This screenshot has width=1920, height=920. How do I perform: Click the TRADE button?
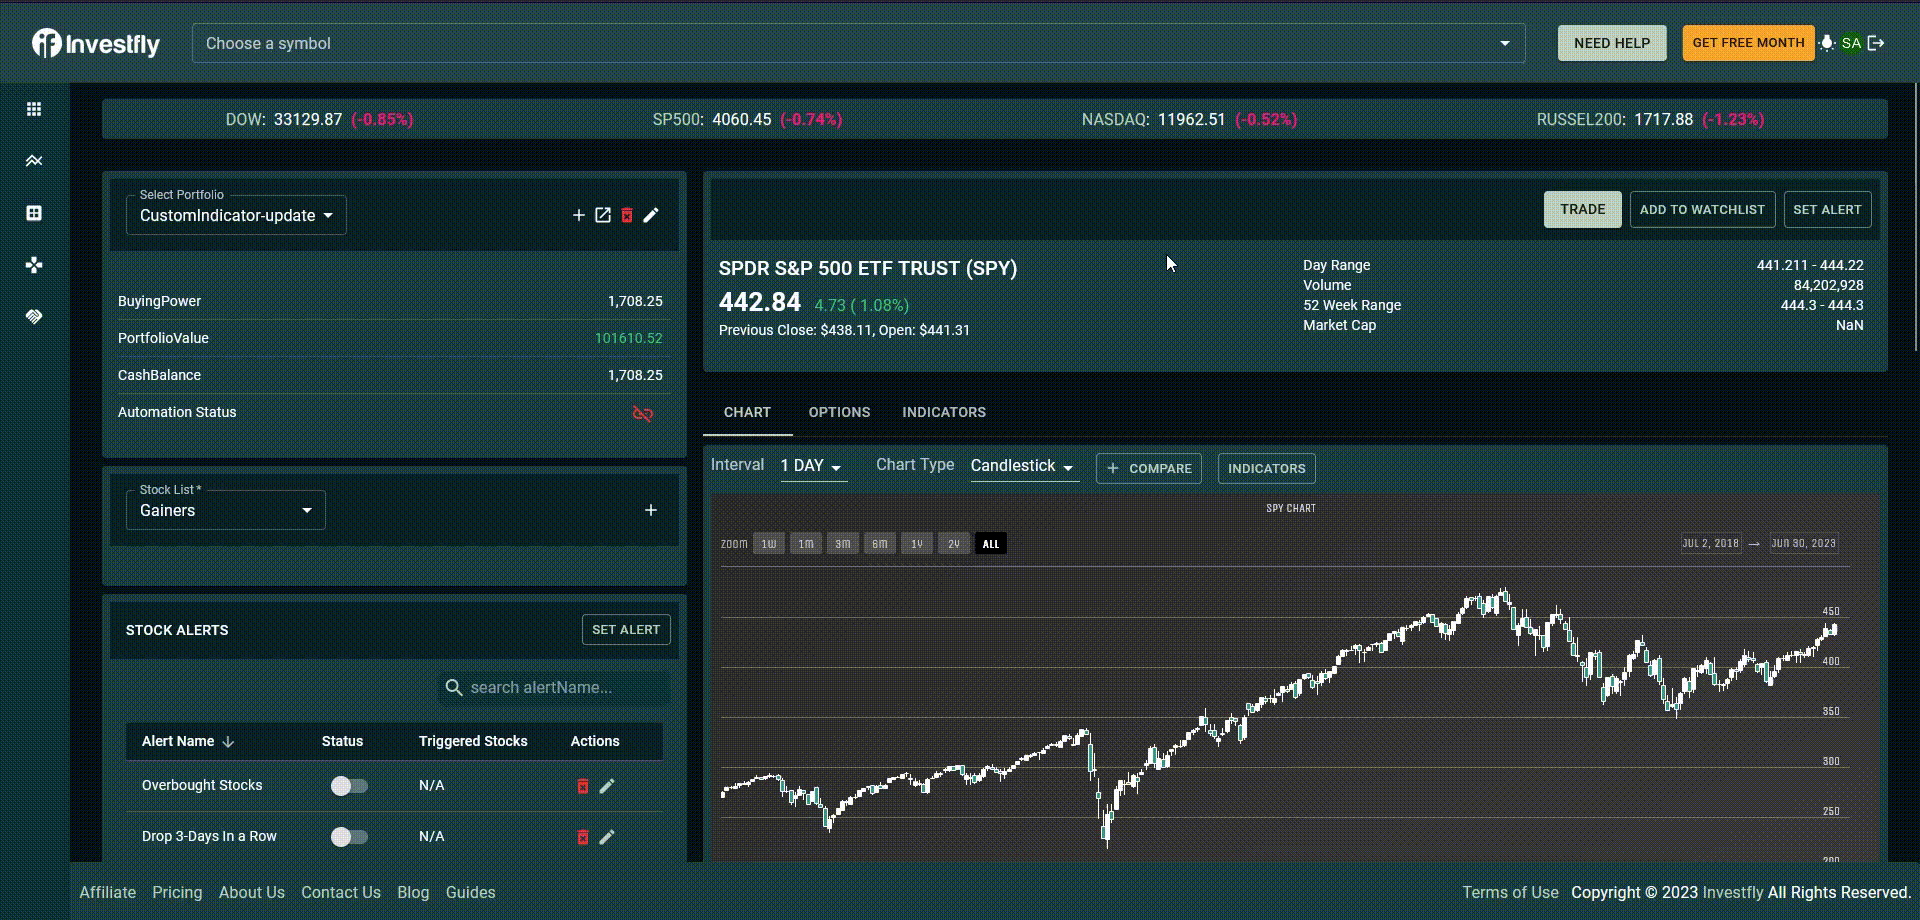tap(1583, 209)
